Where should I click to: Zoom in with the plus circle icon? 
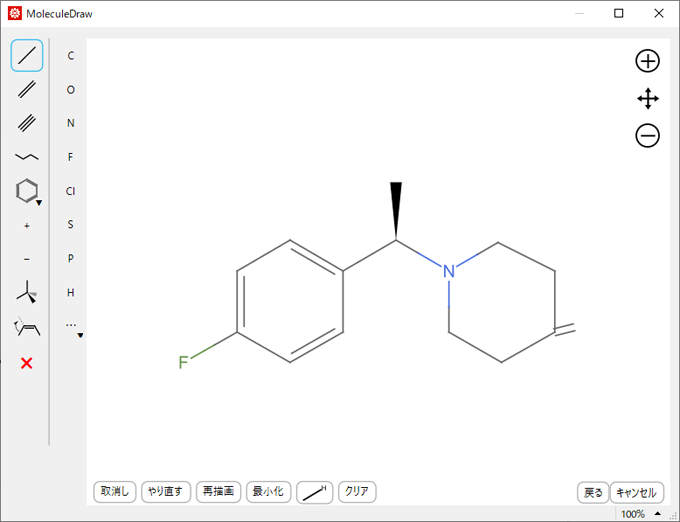click(647, 61)
